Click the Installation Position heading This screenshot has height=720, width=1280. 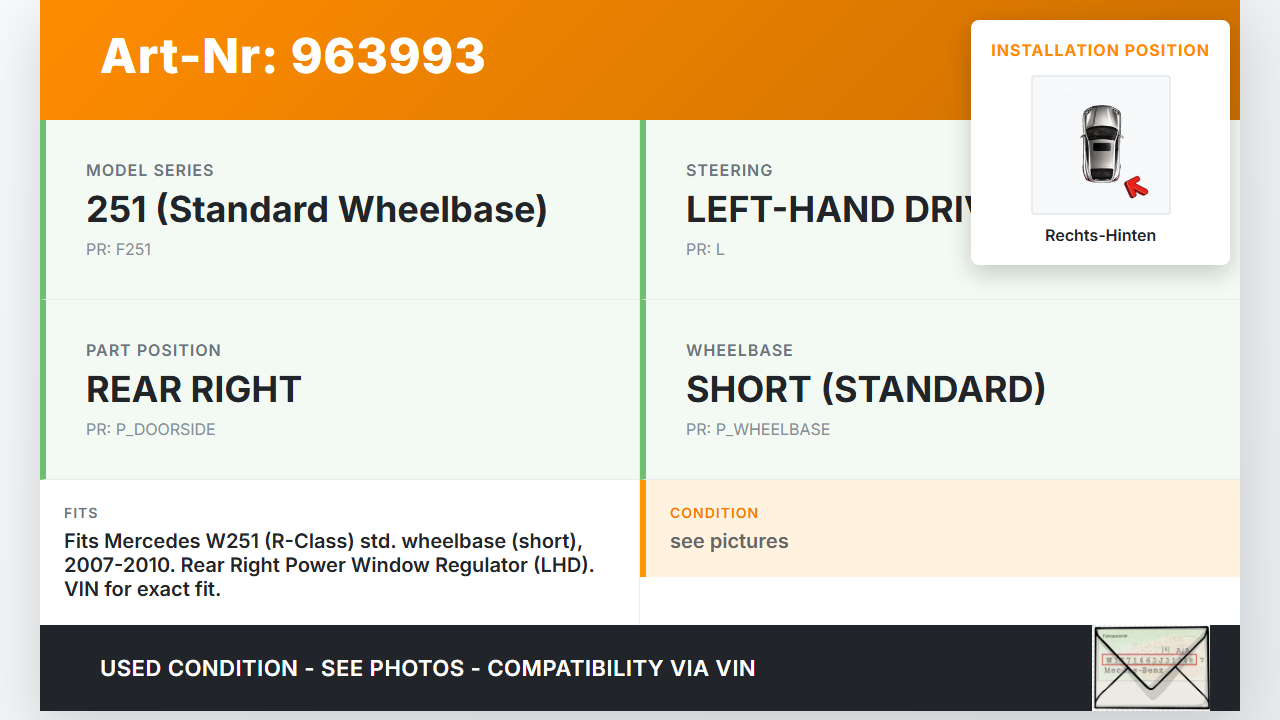[1100, 51]
